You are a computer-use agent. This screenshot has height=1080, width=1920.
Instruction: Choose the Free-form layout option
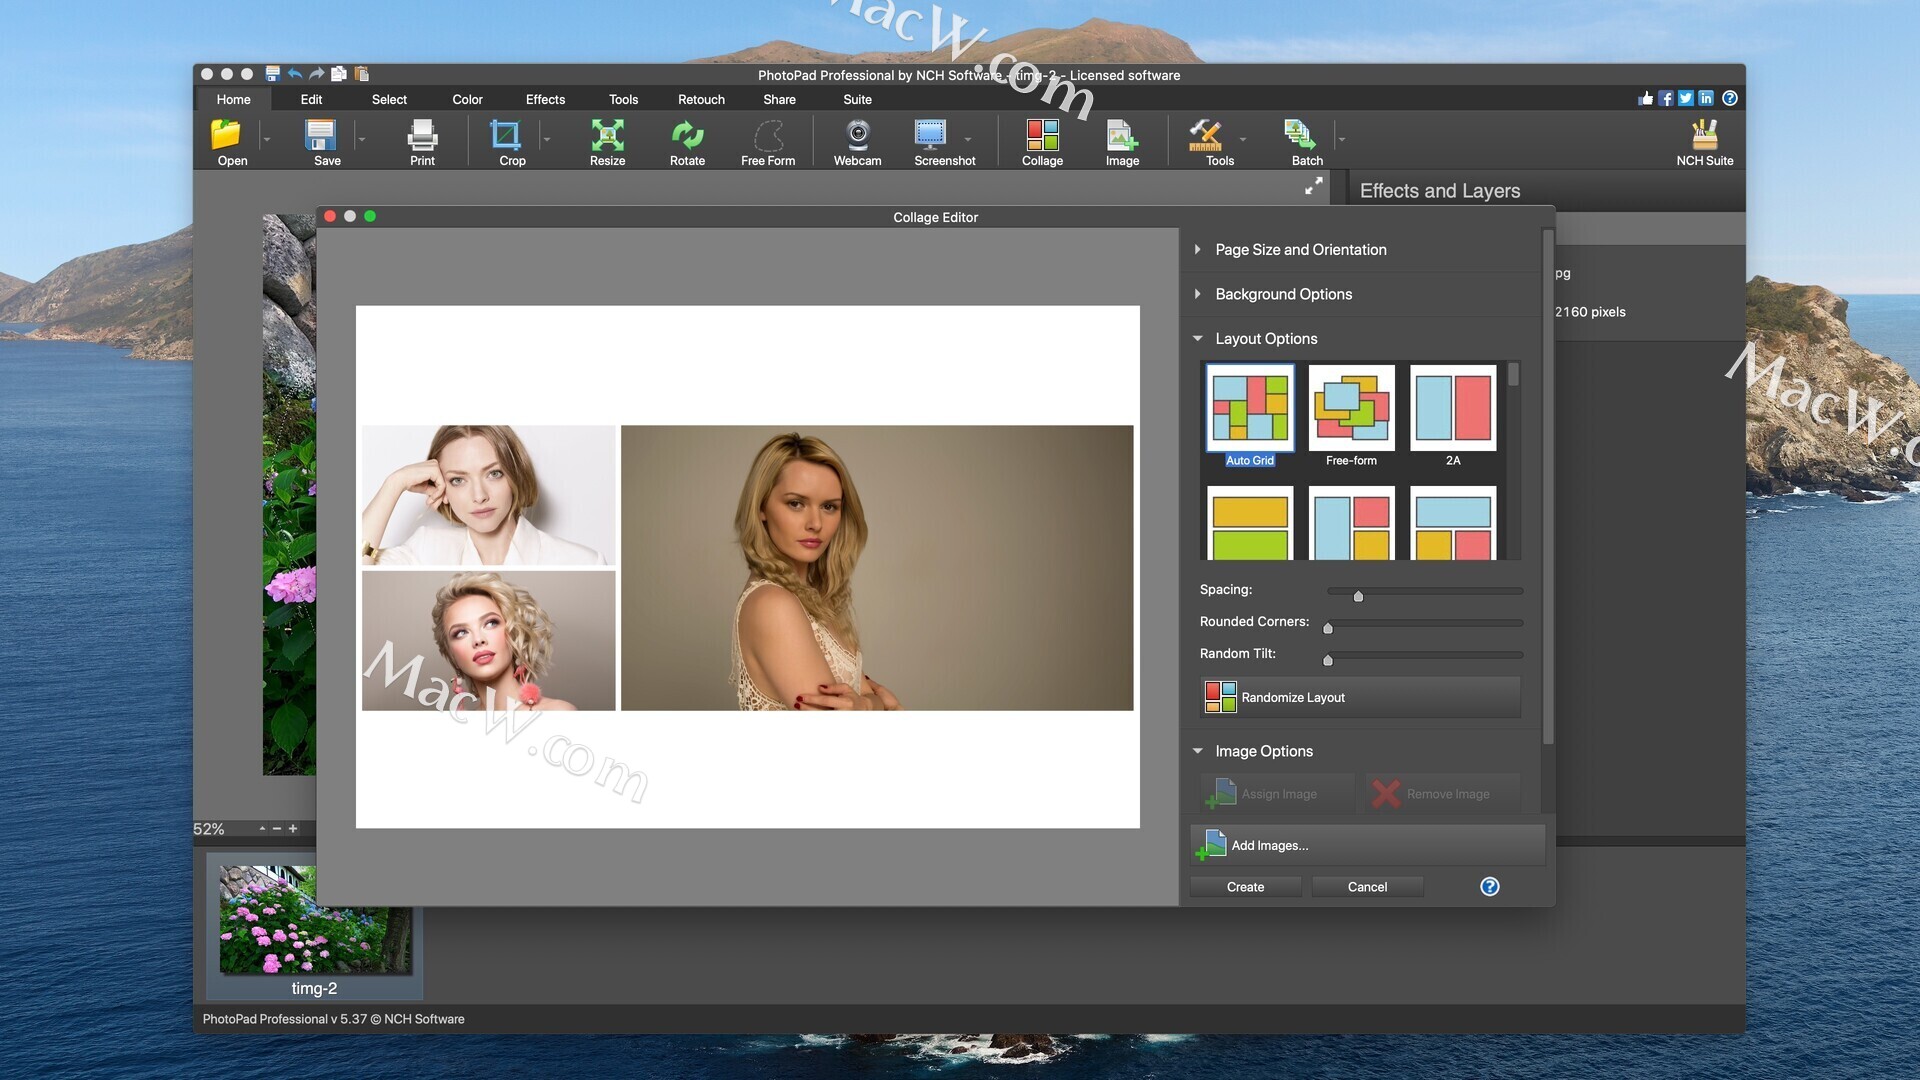coord(1351,408)
